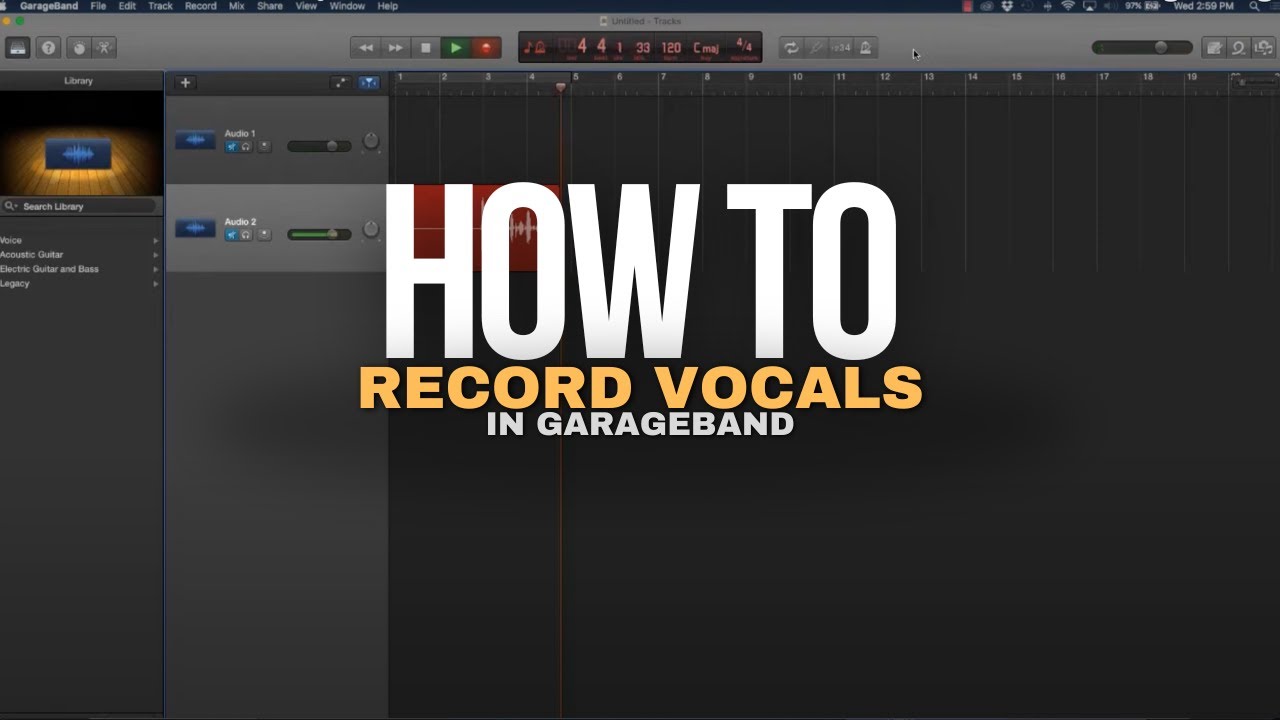Stop playback

pos(426,47)
